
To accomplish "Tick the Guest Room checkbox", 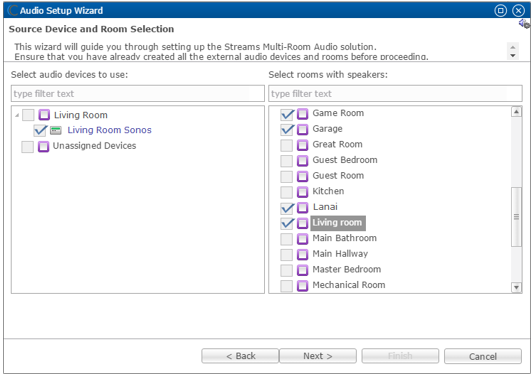I will [x=287, y=176].
